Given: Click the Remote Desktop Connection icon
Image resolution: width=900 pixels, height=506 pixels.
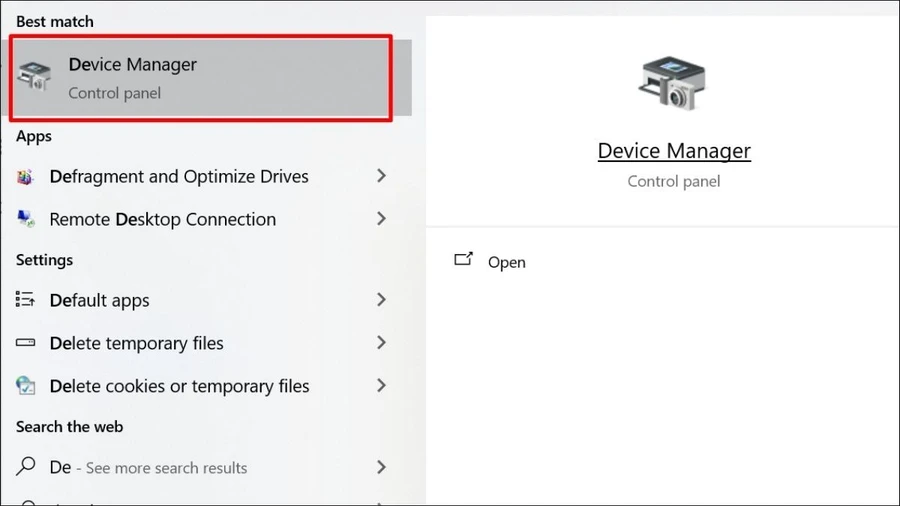Looking at the screenshot, I should 25,219.
